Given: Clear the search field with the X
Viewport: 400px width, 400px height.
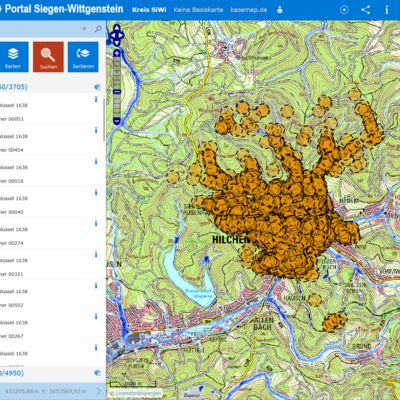Looking at the screenshot, I should [x=84, y=29].
